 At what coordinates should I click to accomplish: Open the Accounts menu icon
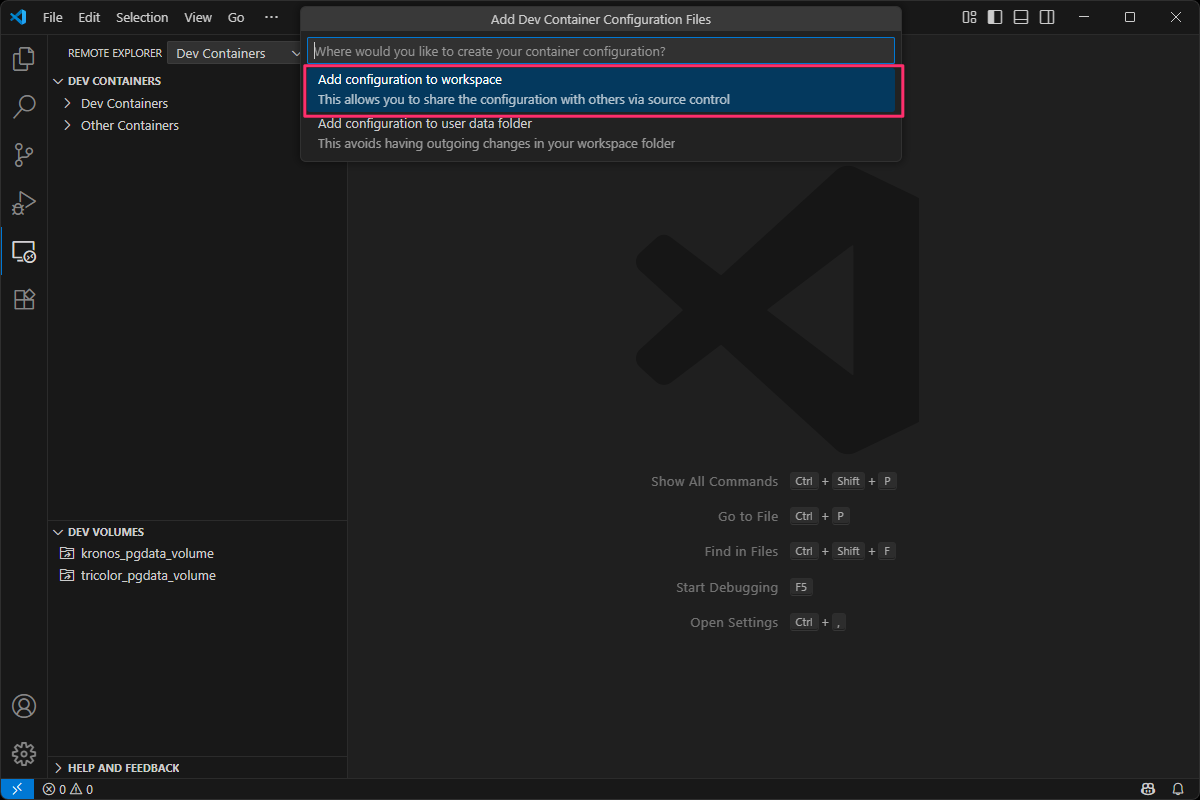[24, 706]
